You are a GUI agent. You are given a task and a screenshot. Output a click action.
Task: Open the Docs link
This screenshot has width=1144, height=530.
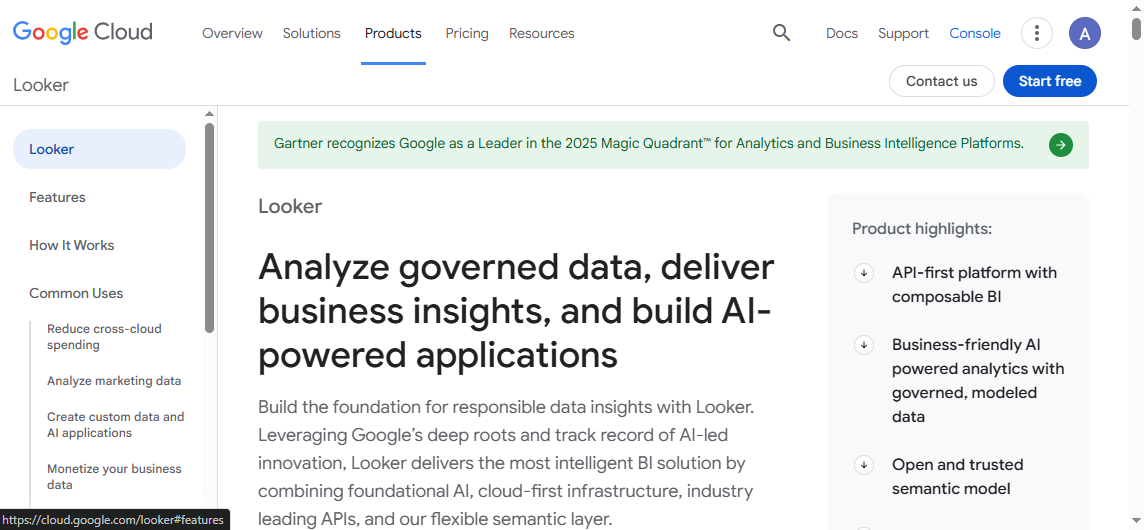coord(841,33)
